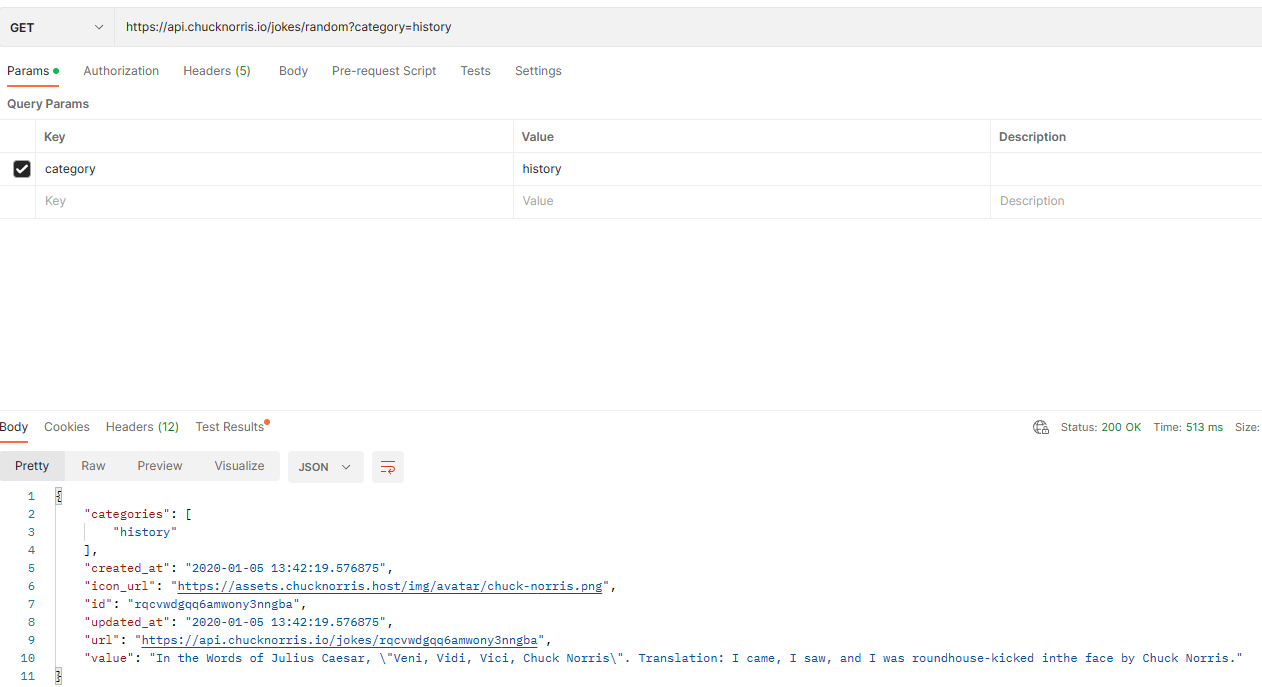
Task: Open the Authorization tab
Action: 121,71
